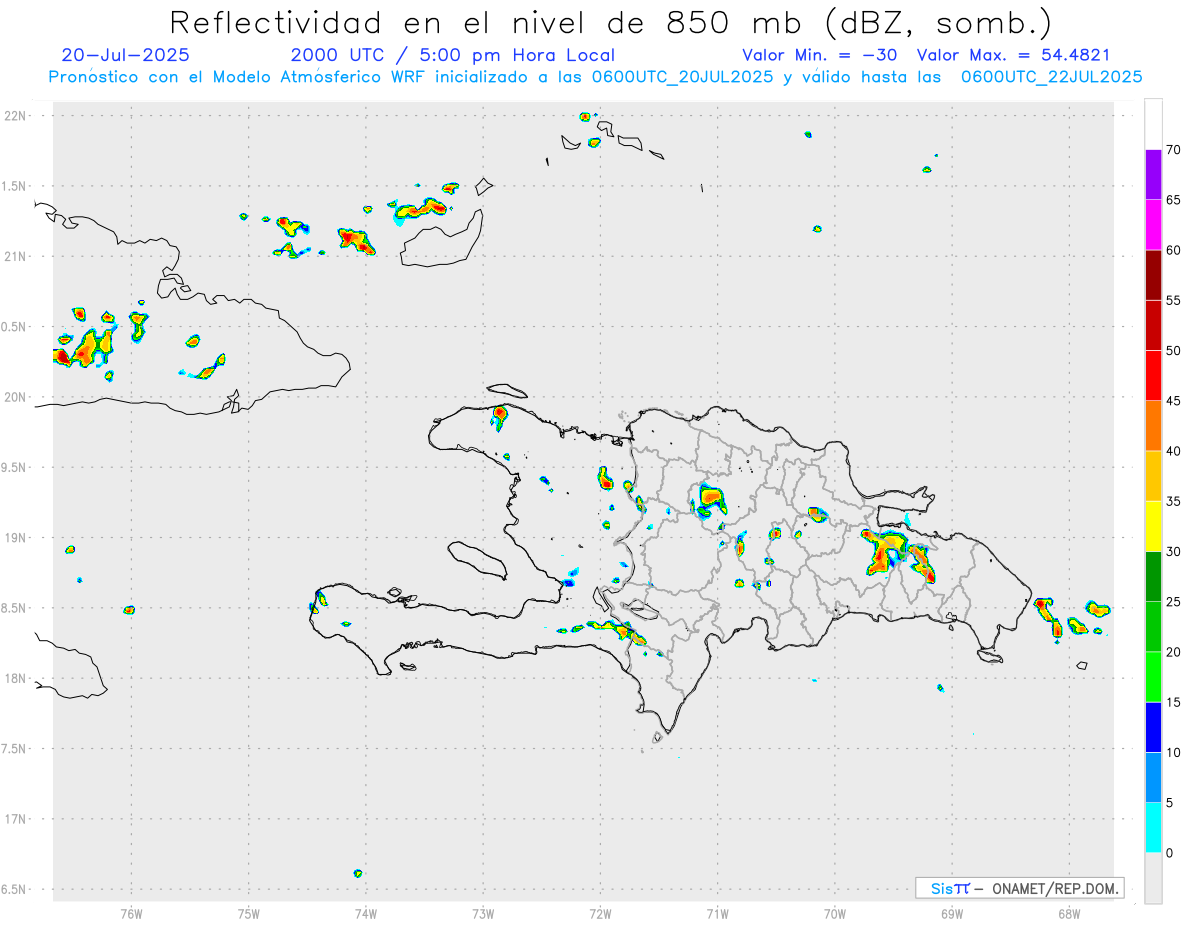Click the "21N" latitude axis label
The height and width of the screenshot is (927, 1200).
(15, 256)
